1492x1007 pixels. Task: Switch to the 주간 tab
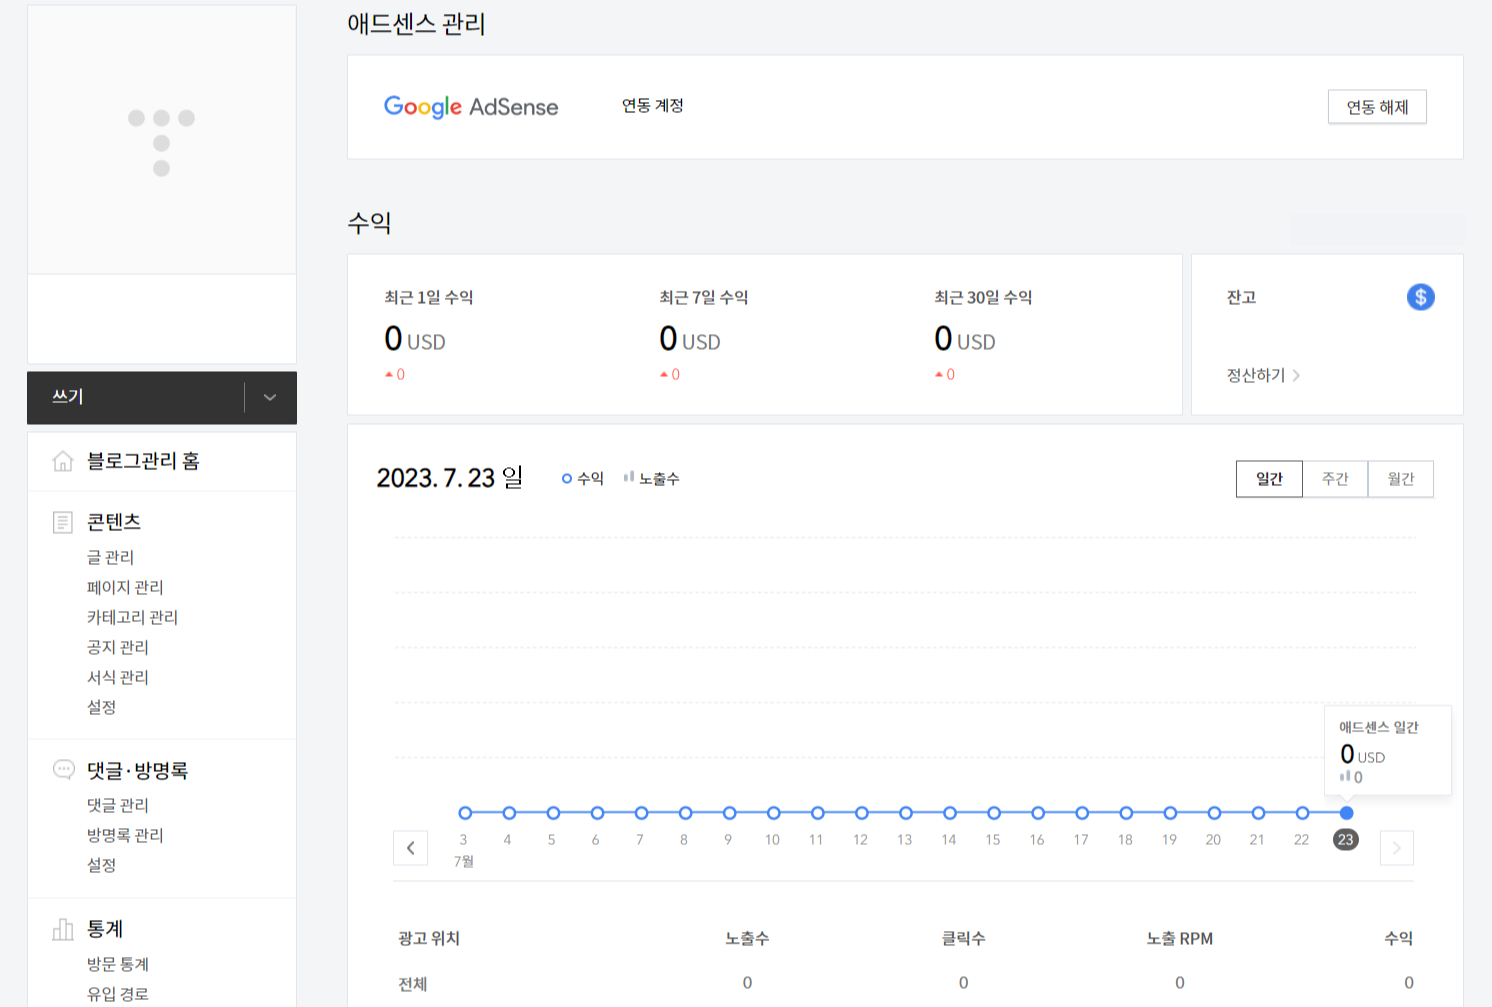point(1334,478)
